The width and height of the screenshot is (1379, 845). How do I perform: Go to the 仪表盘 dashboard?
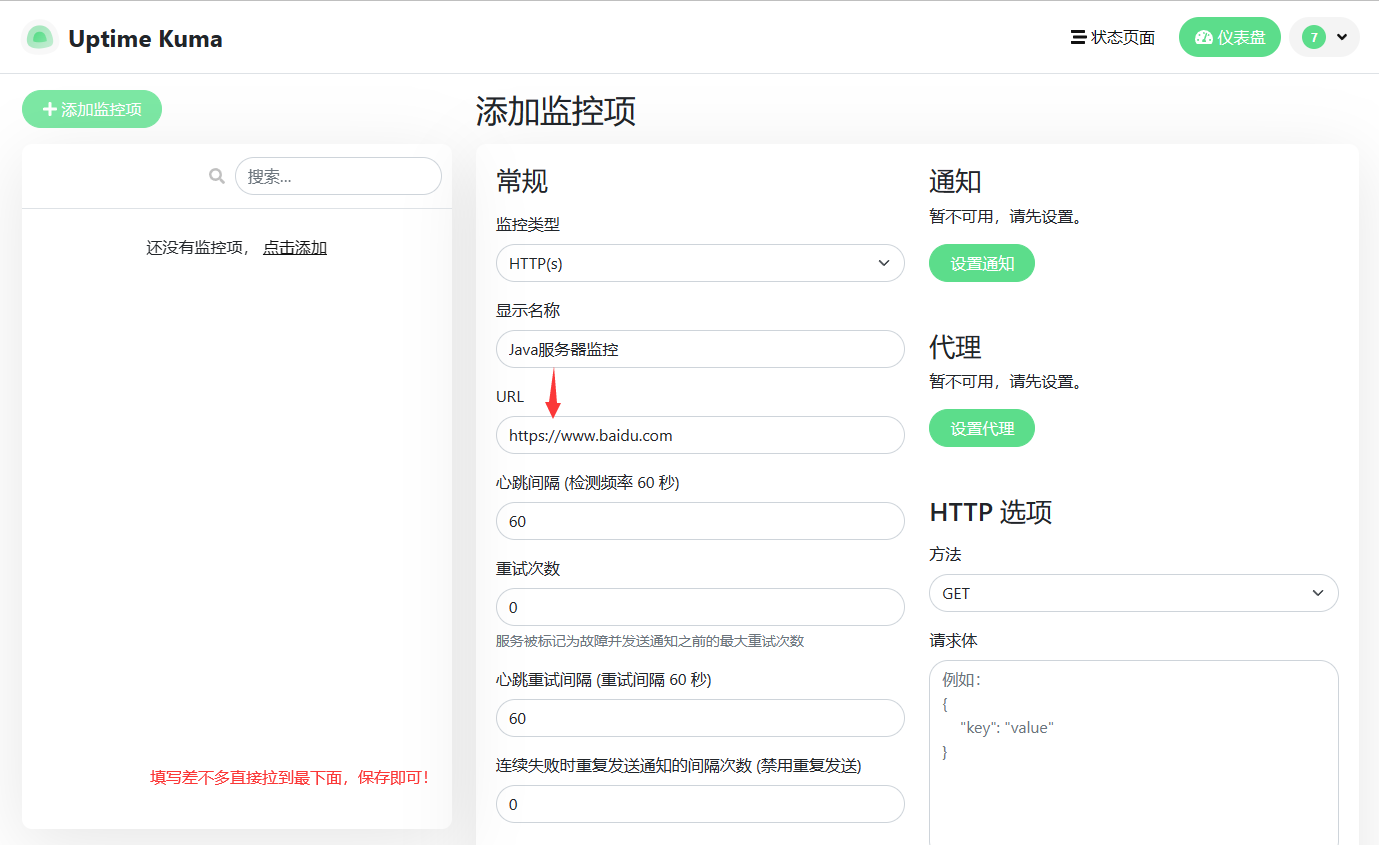(1229, 38)
